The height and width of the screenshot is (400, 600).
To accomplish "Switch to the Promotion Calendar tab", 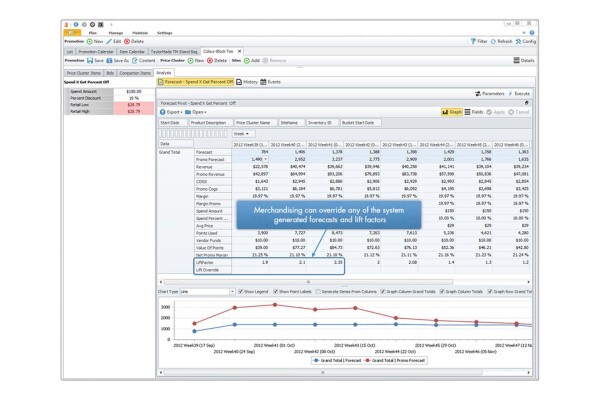I will tap(96, 52).
